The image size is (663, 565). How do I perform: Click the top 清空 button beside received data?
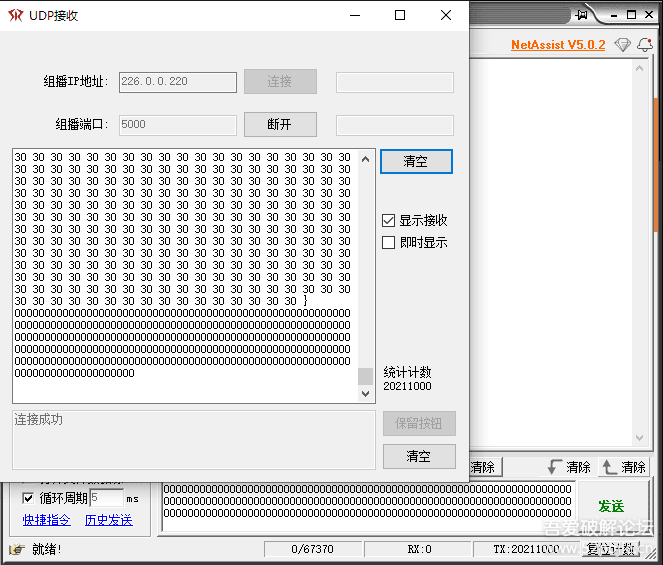click(416, 161)
